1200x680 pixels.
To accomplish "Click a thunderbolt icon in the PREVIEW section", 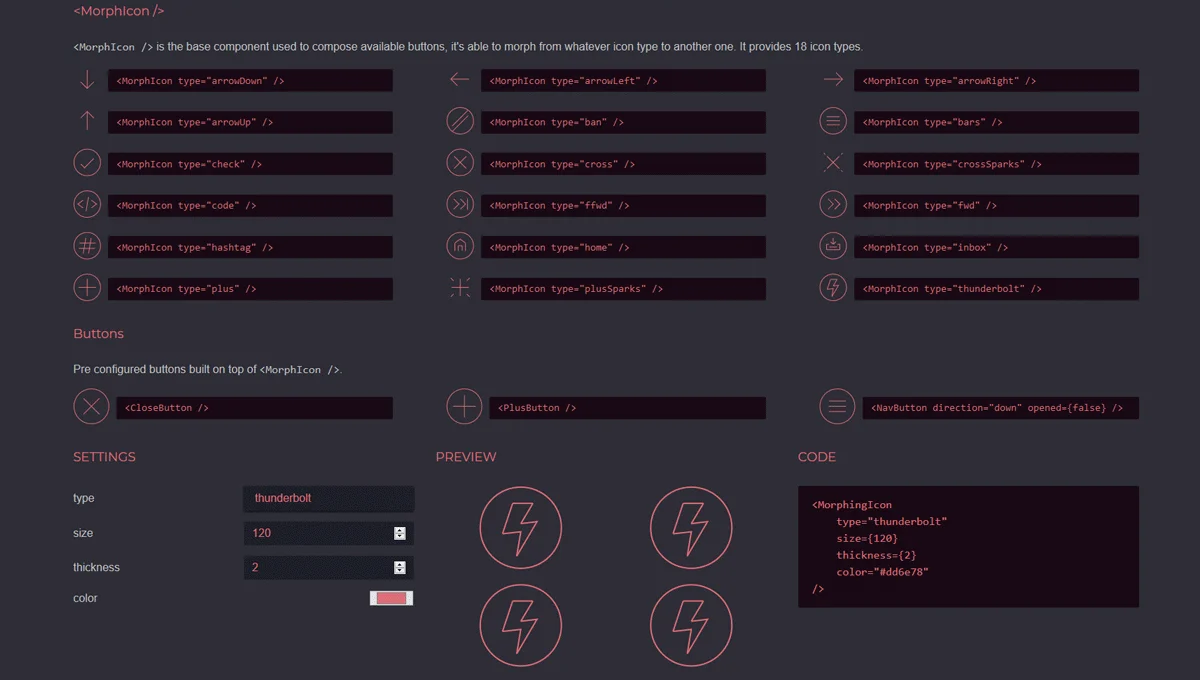I will [520, 527].
